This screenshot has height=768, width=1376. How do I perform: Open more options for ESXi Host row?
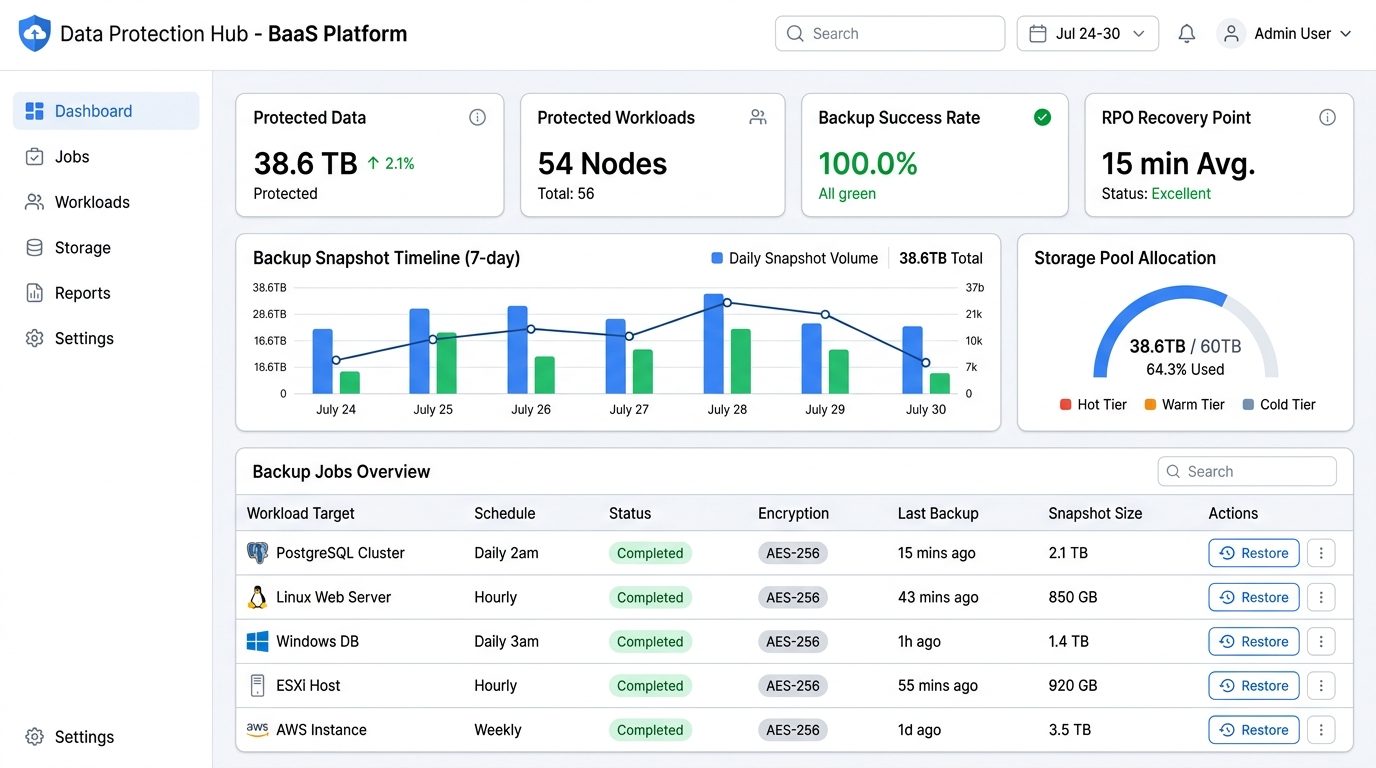click(x=1321, y=685)
